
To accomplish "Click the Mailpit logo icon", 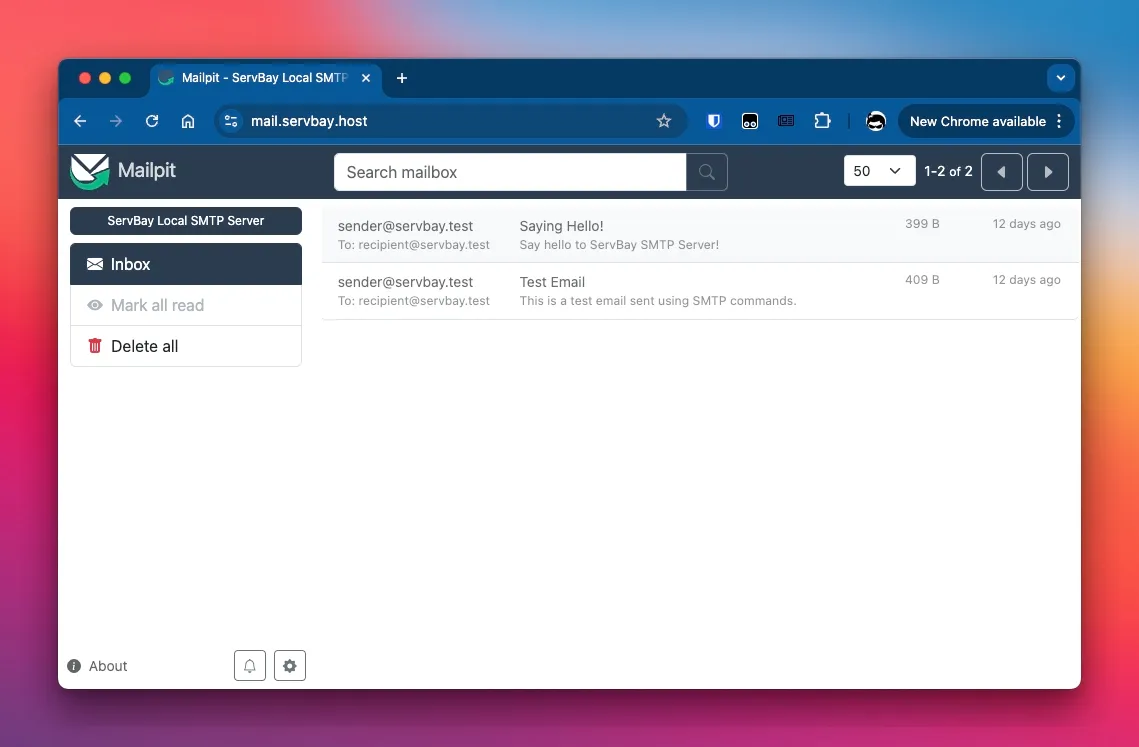I will (90, 171).
